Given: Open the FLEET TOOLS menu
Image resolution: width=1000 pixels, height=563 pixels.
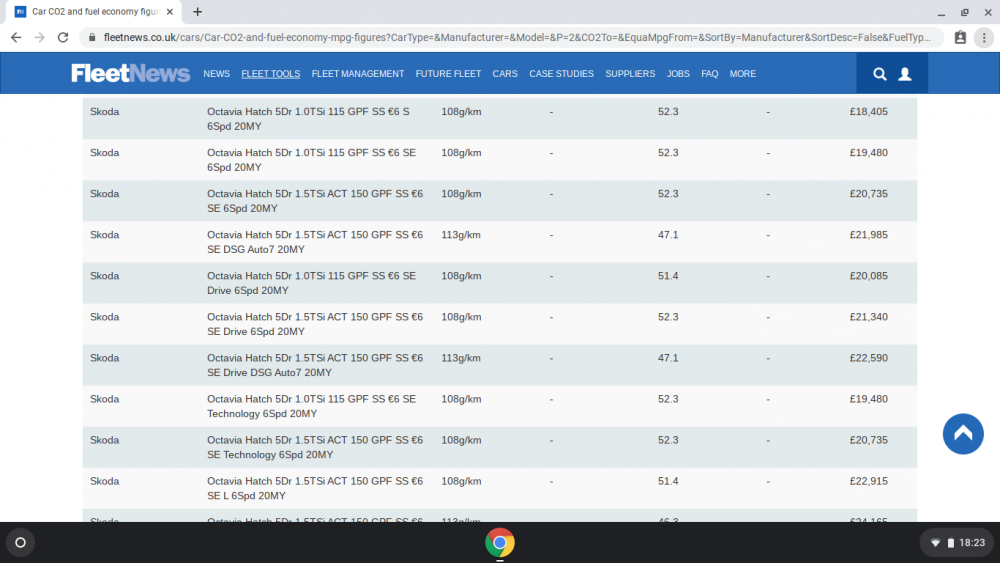Looking at the screenshot, I should coord(270,74).
